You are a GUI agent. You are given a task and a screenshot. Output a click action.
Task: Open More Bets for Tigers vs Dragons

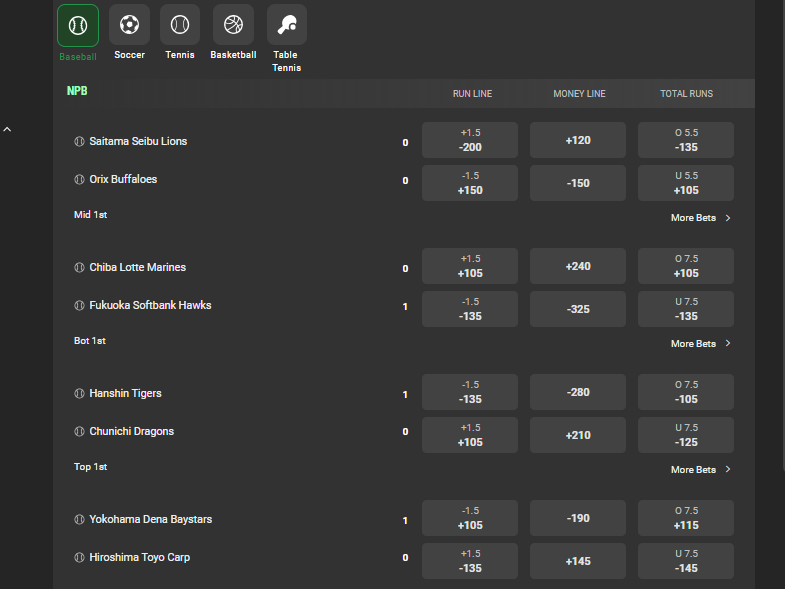701,470
